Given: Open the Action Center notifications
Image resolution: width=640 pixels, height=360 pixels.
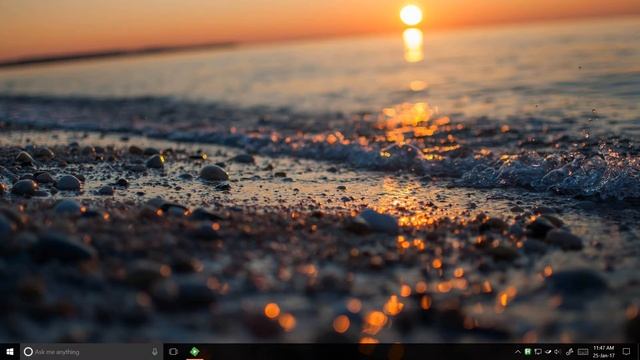Looking at the screenshot, I should 627,352.
